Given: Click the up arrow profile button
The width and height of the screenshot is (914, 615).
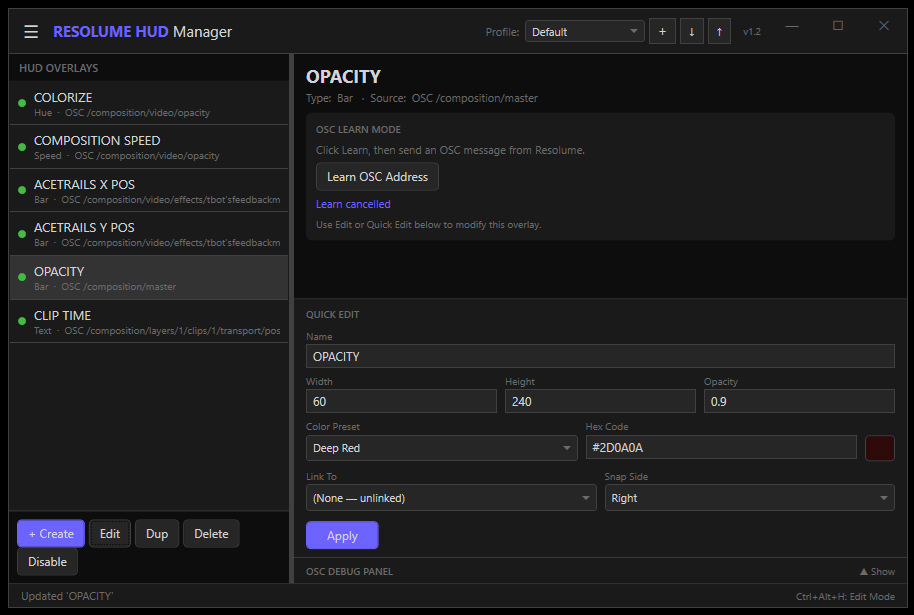Looking at the screenshot, I should tap(719, 32).
